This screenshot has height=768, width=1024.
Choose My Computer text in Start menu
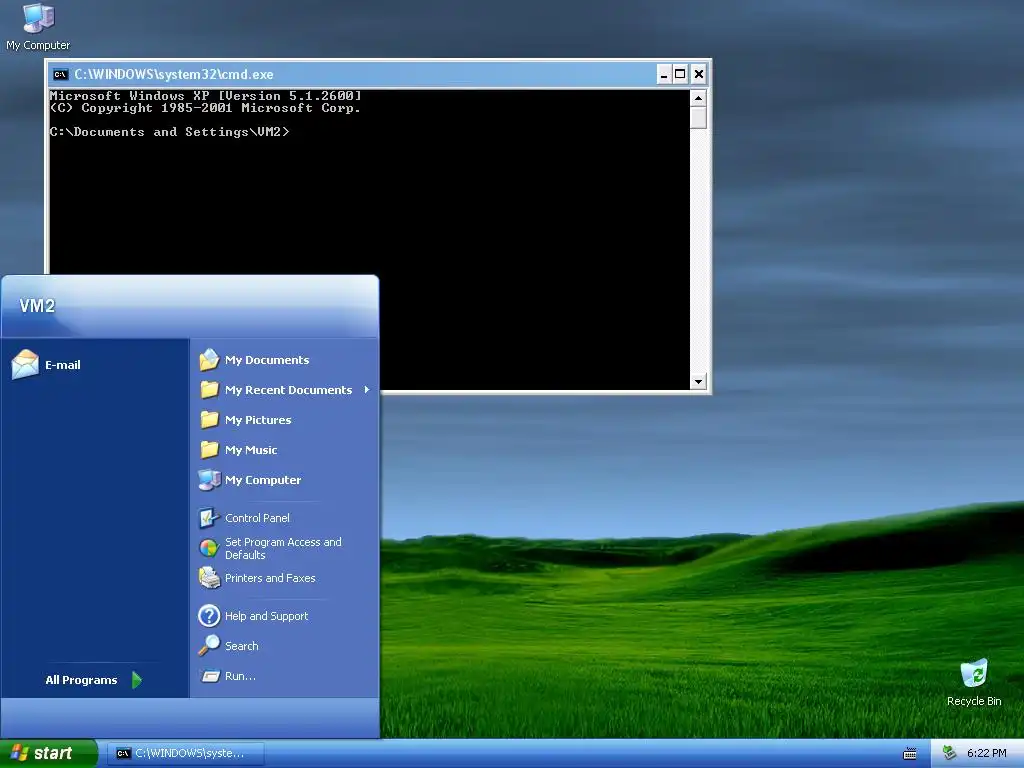pos(263,480)
